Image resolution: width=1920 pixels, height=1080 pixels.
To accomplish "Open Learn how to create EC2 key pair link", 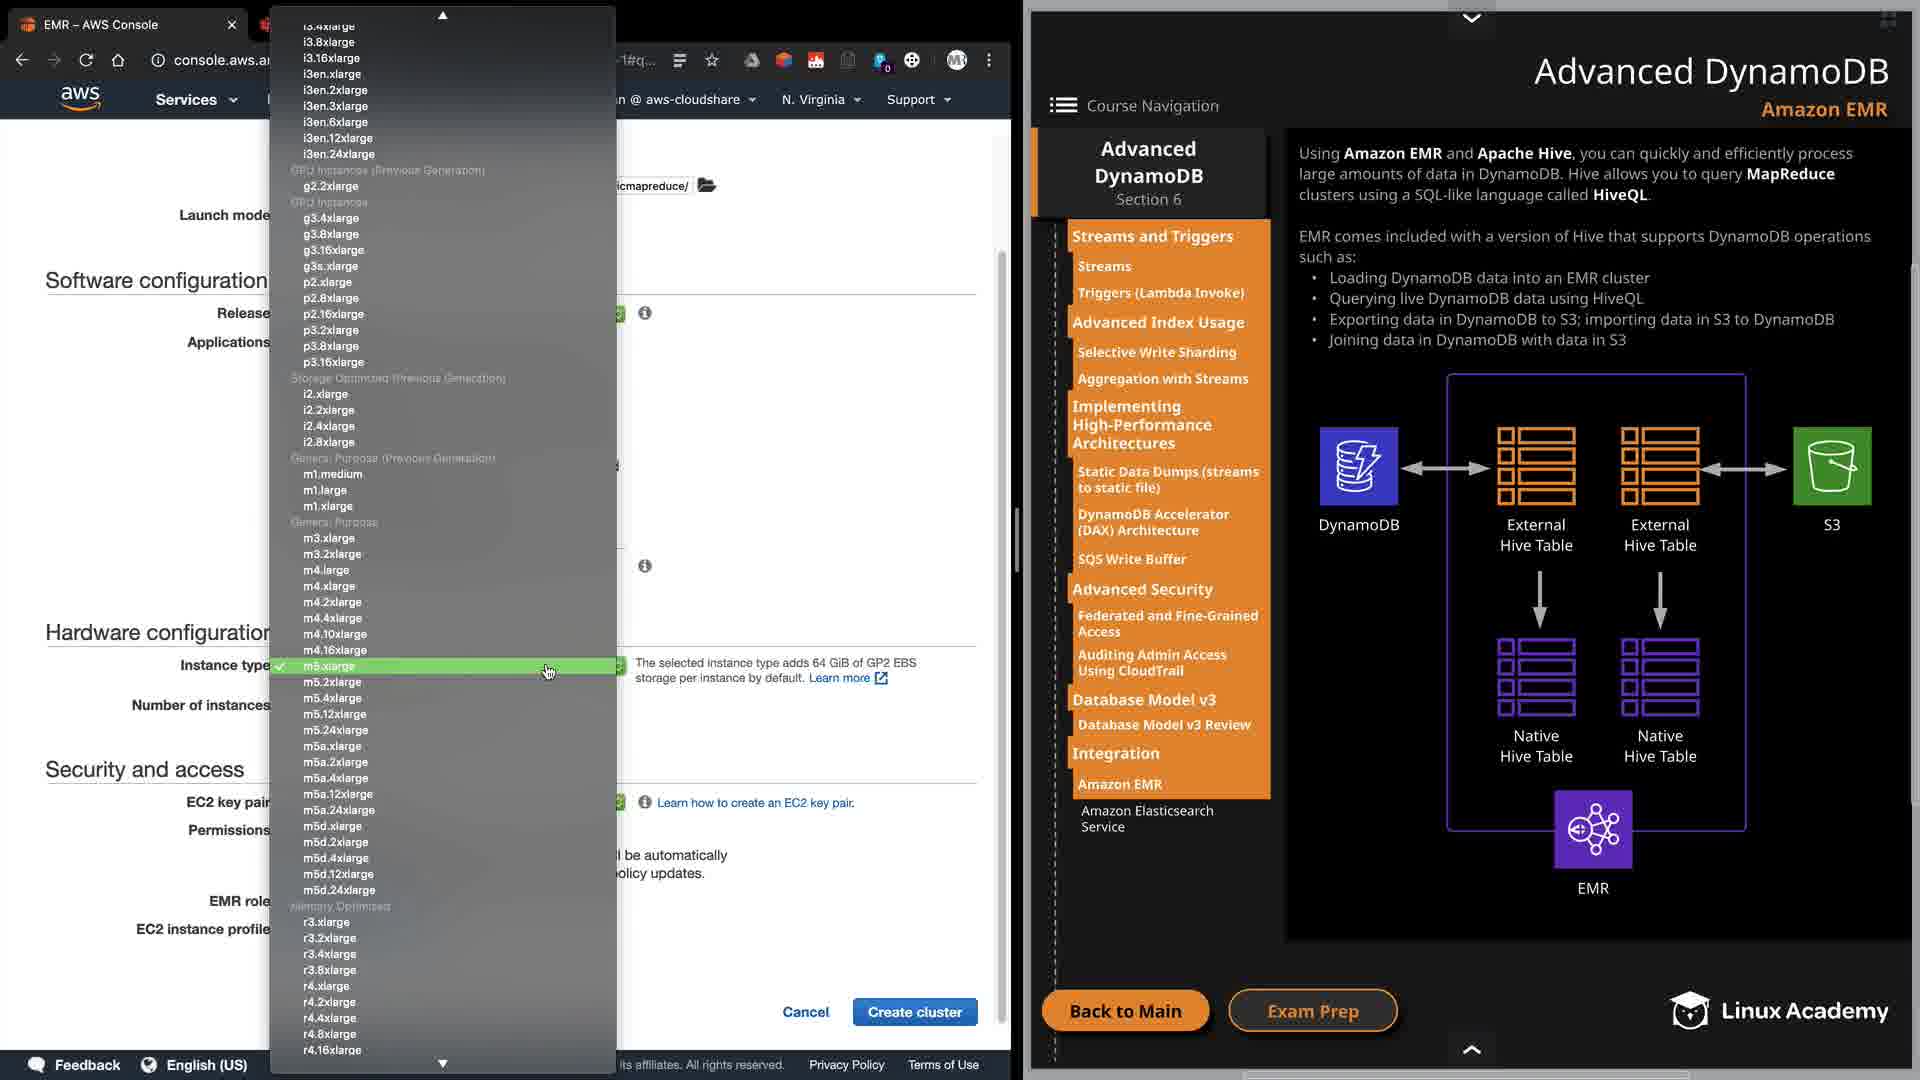I will pos(755,802).
